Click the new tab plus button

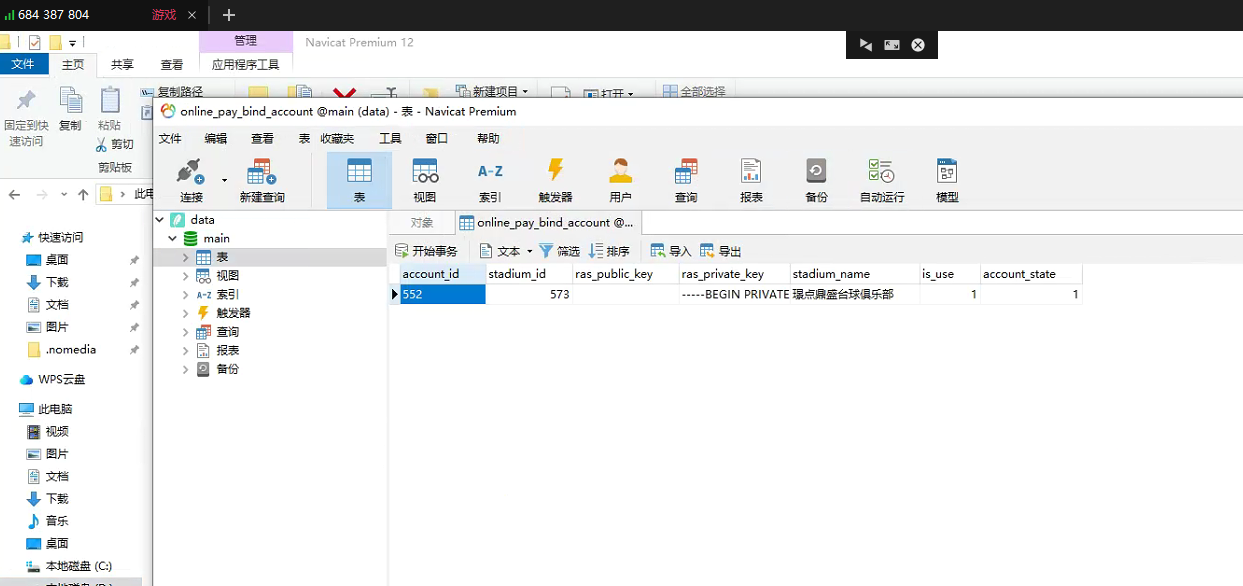[229, 15]
